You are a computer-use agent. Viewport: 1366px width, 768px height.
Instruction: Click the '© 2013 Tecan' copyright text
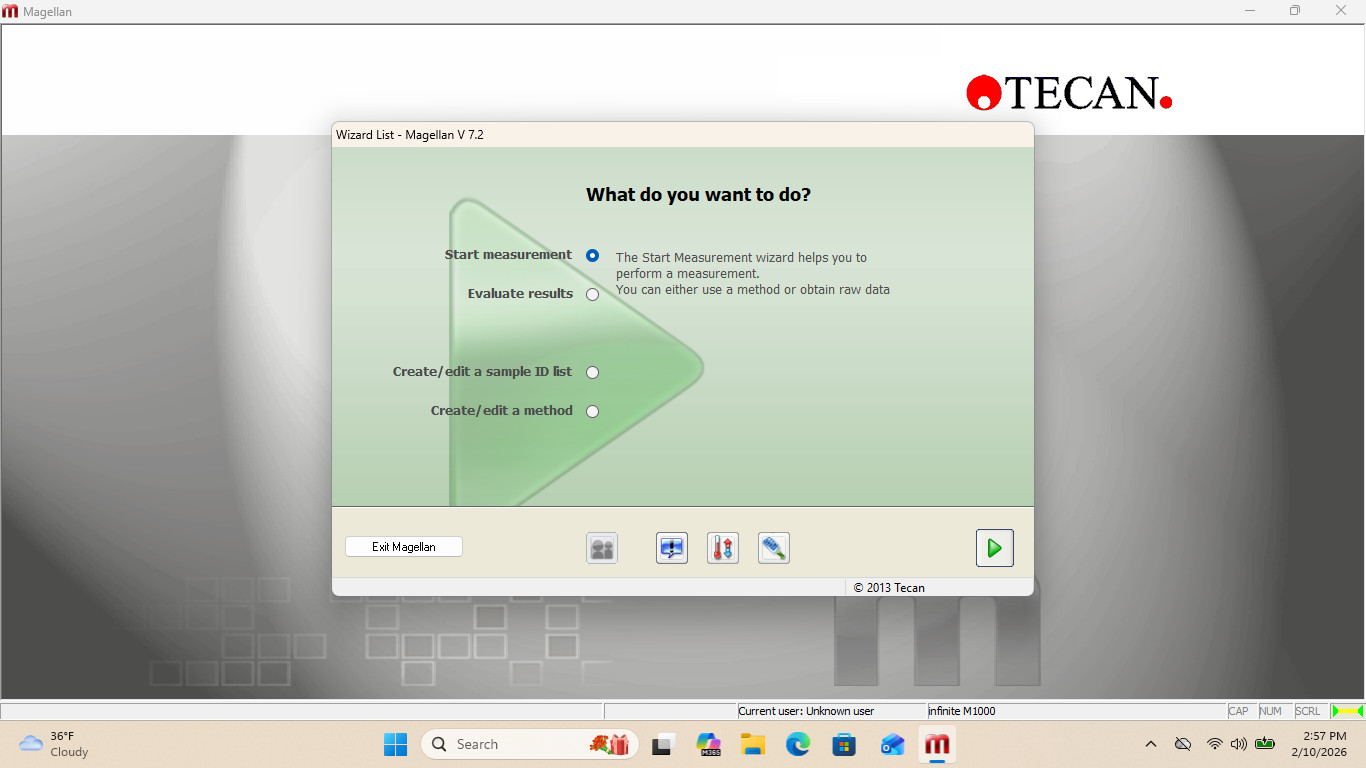coord(889,588)
